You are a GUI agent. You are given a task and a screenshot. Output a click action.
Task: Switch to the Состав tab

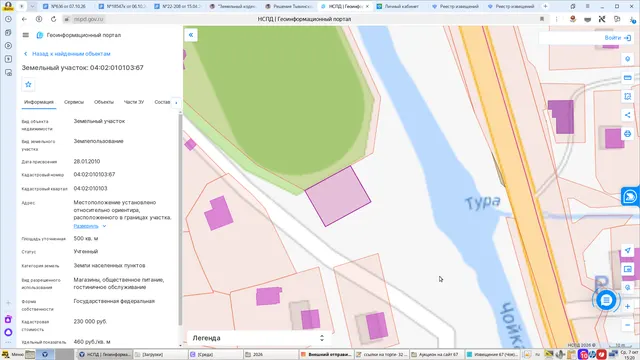[162, 102]
